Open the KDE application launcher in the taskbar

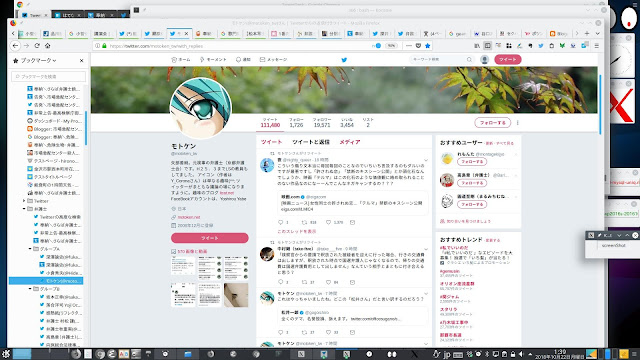(6, 354)
